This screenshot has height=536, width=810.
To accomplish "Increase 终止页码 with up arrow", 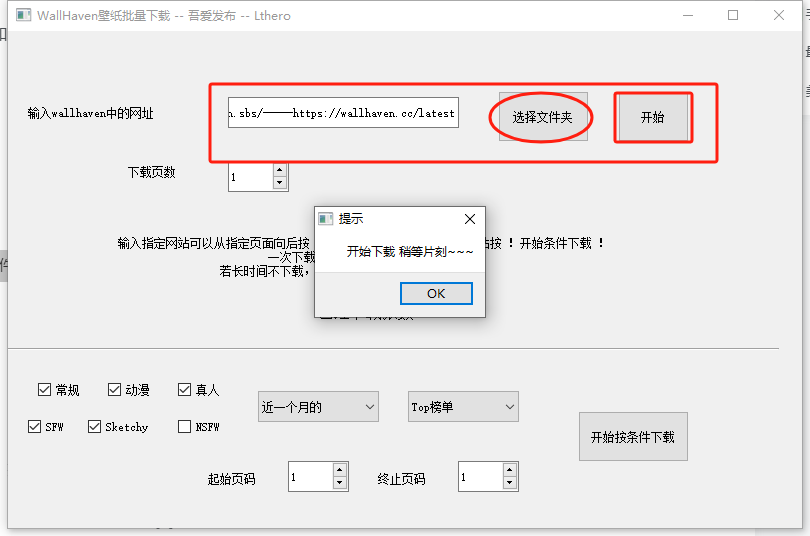I will 509,469.
